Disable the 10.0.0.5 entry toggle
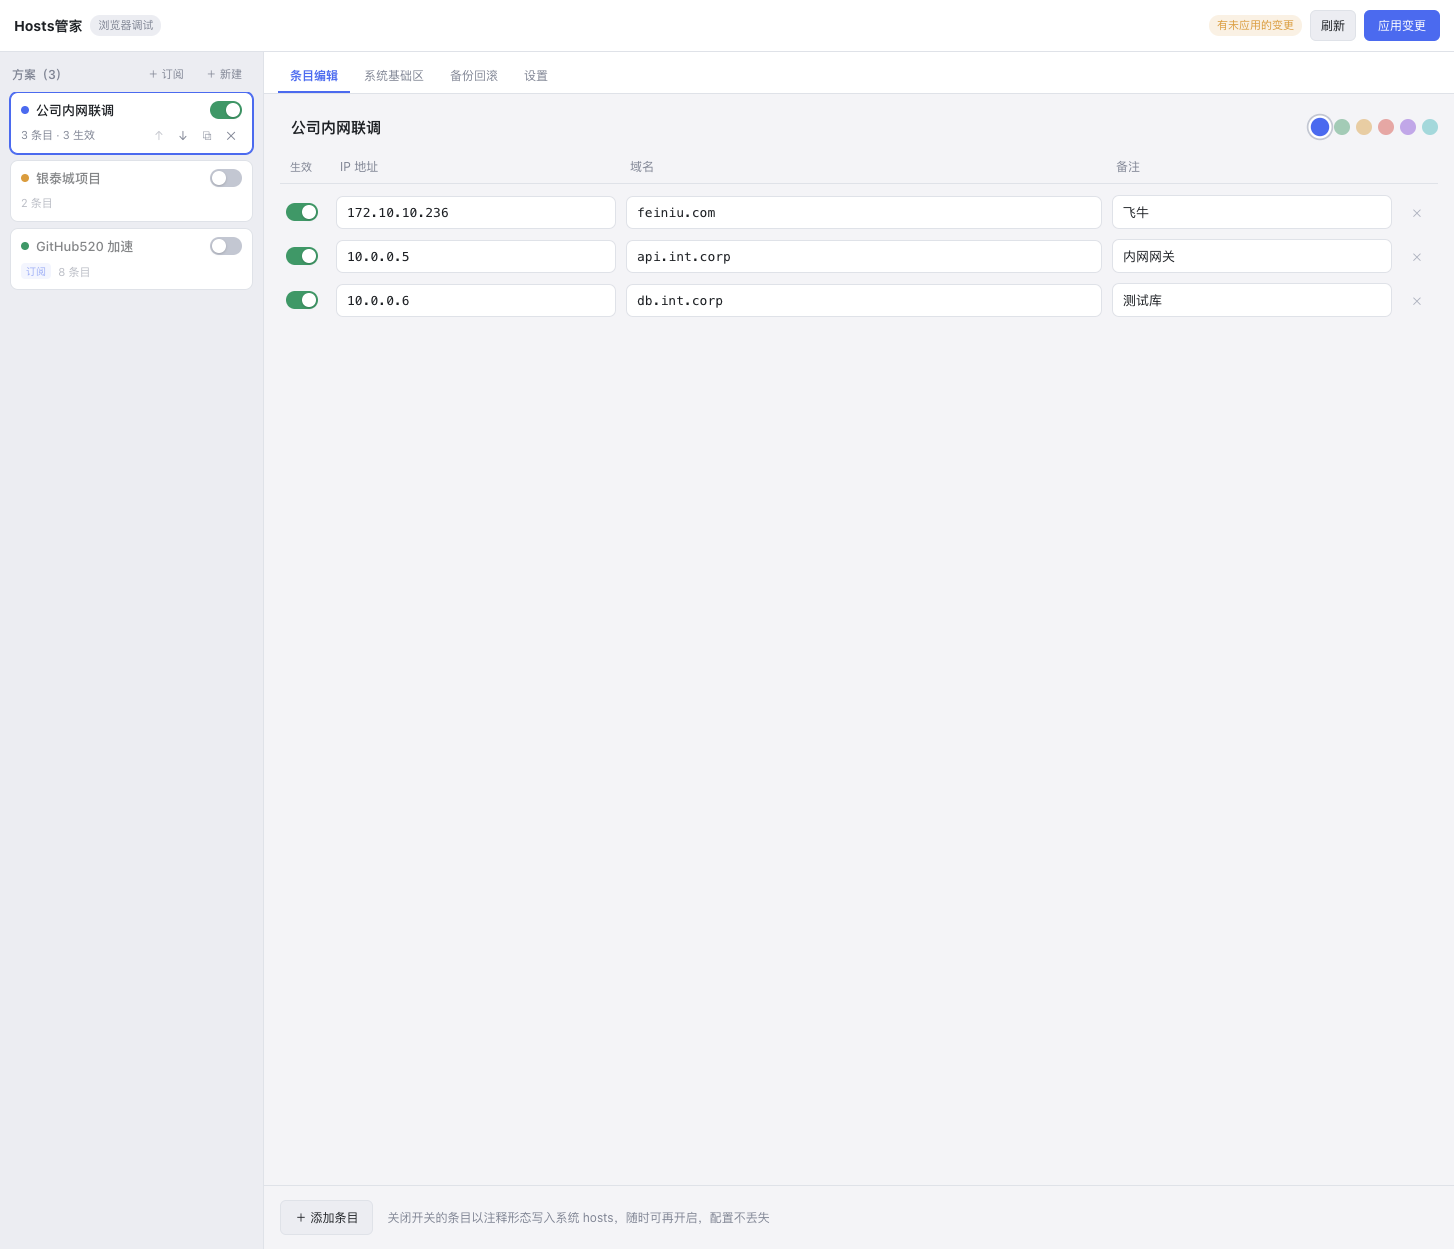Image resolution: width=1454 pixels, height=1249 pixels. [x=302, y=256]
